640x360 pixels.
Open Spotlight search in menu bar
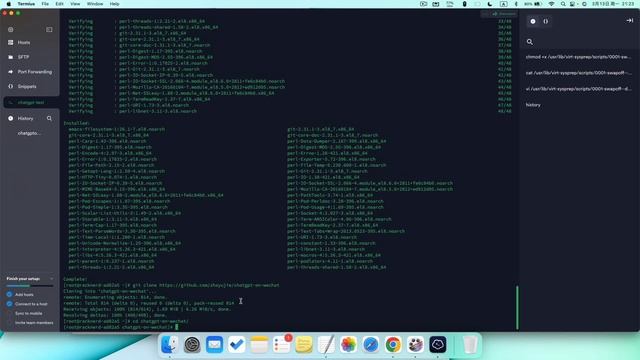pos(563,4)
